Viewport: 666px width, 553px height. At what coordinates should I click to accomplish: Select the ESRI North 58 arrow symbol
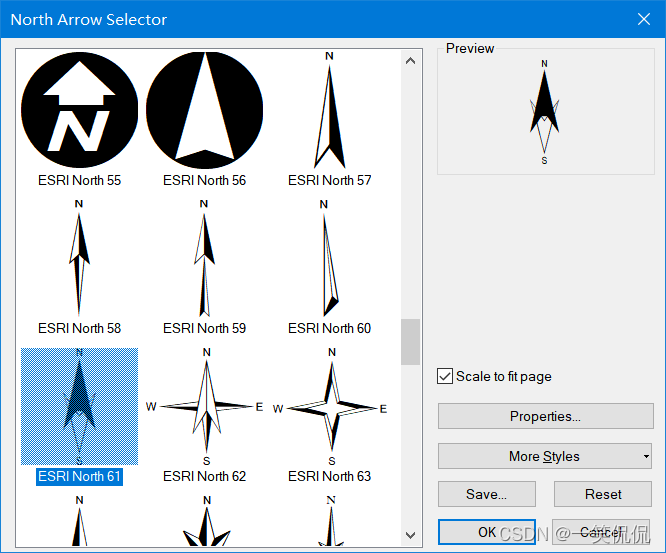pos(79,258)
